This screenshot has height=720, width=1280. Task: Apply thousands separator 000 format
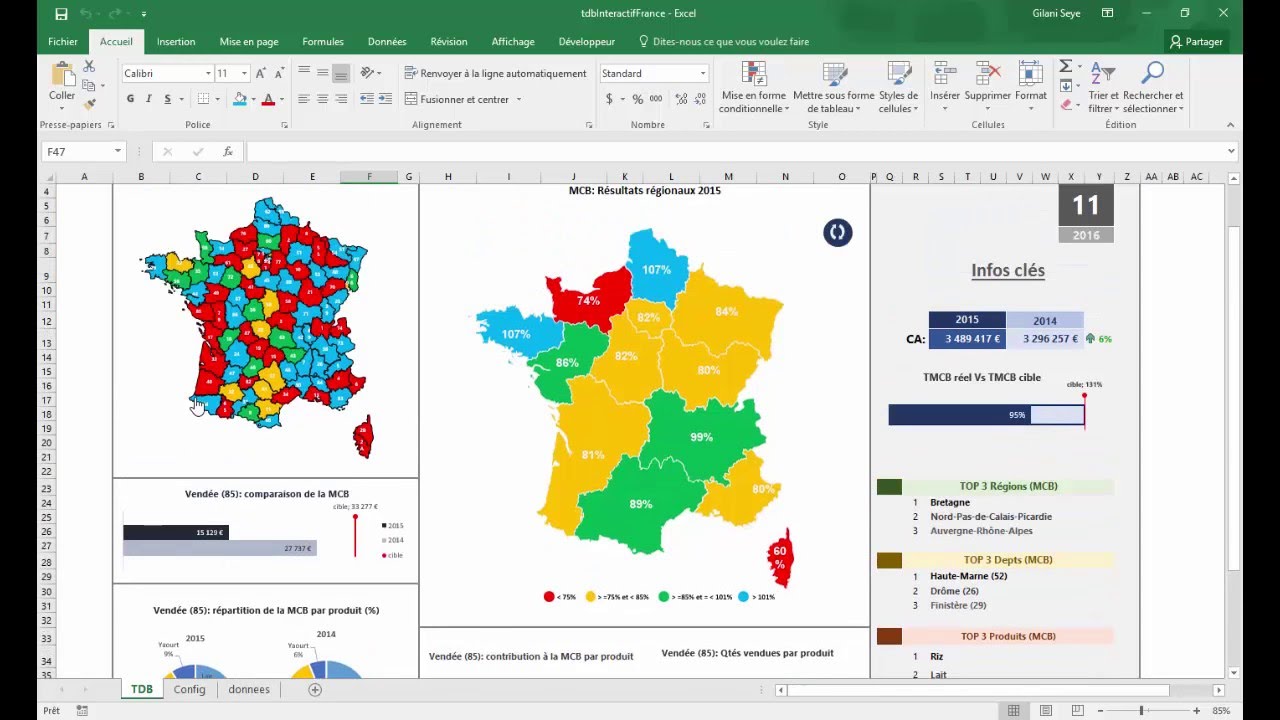click(x=656, y=99)
